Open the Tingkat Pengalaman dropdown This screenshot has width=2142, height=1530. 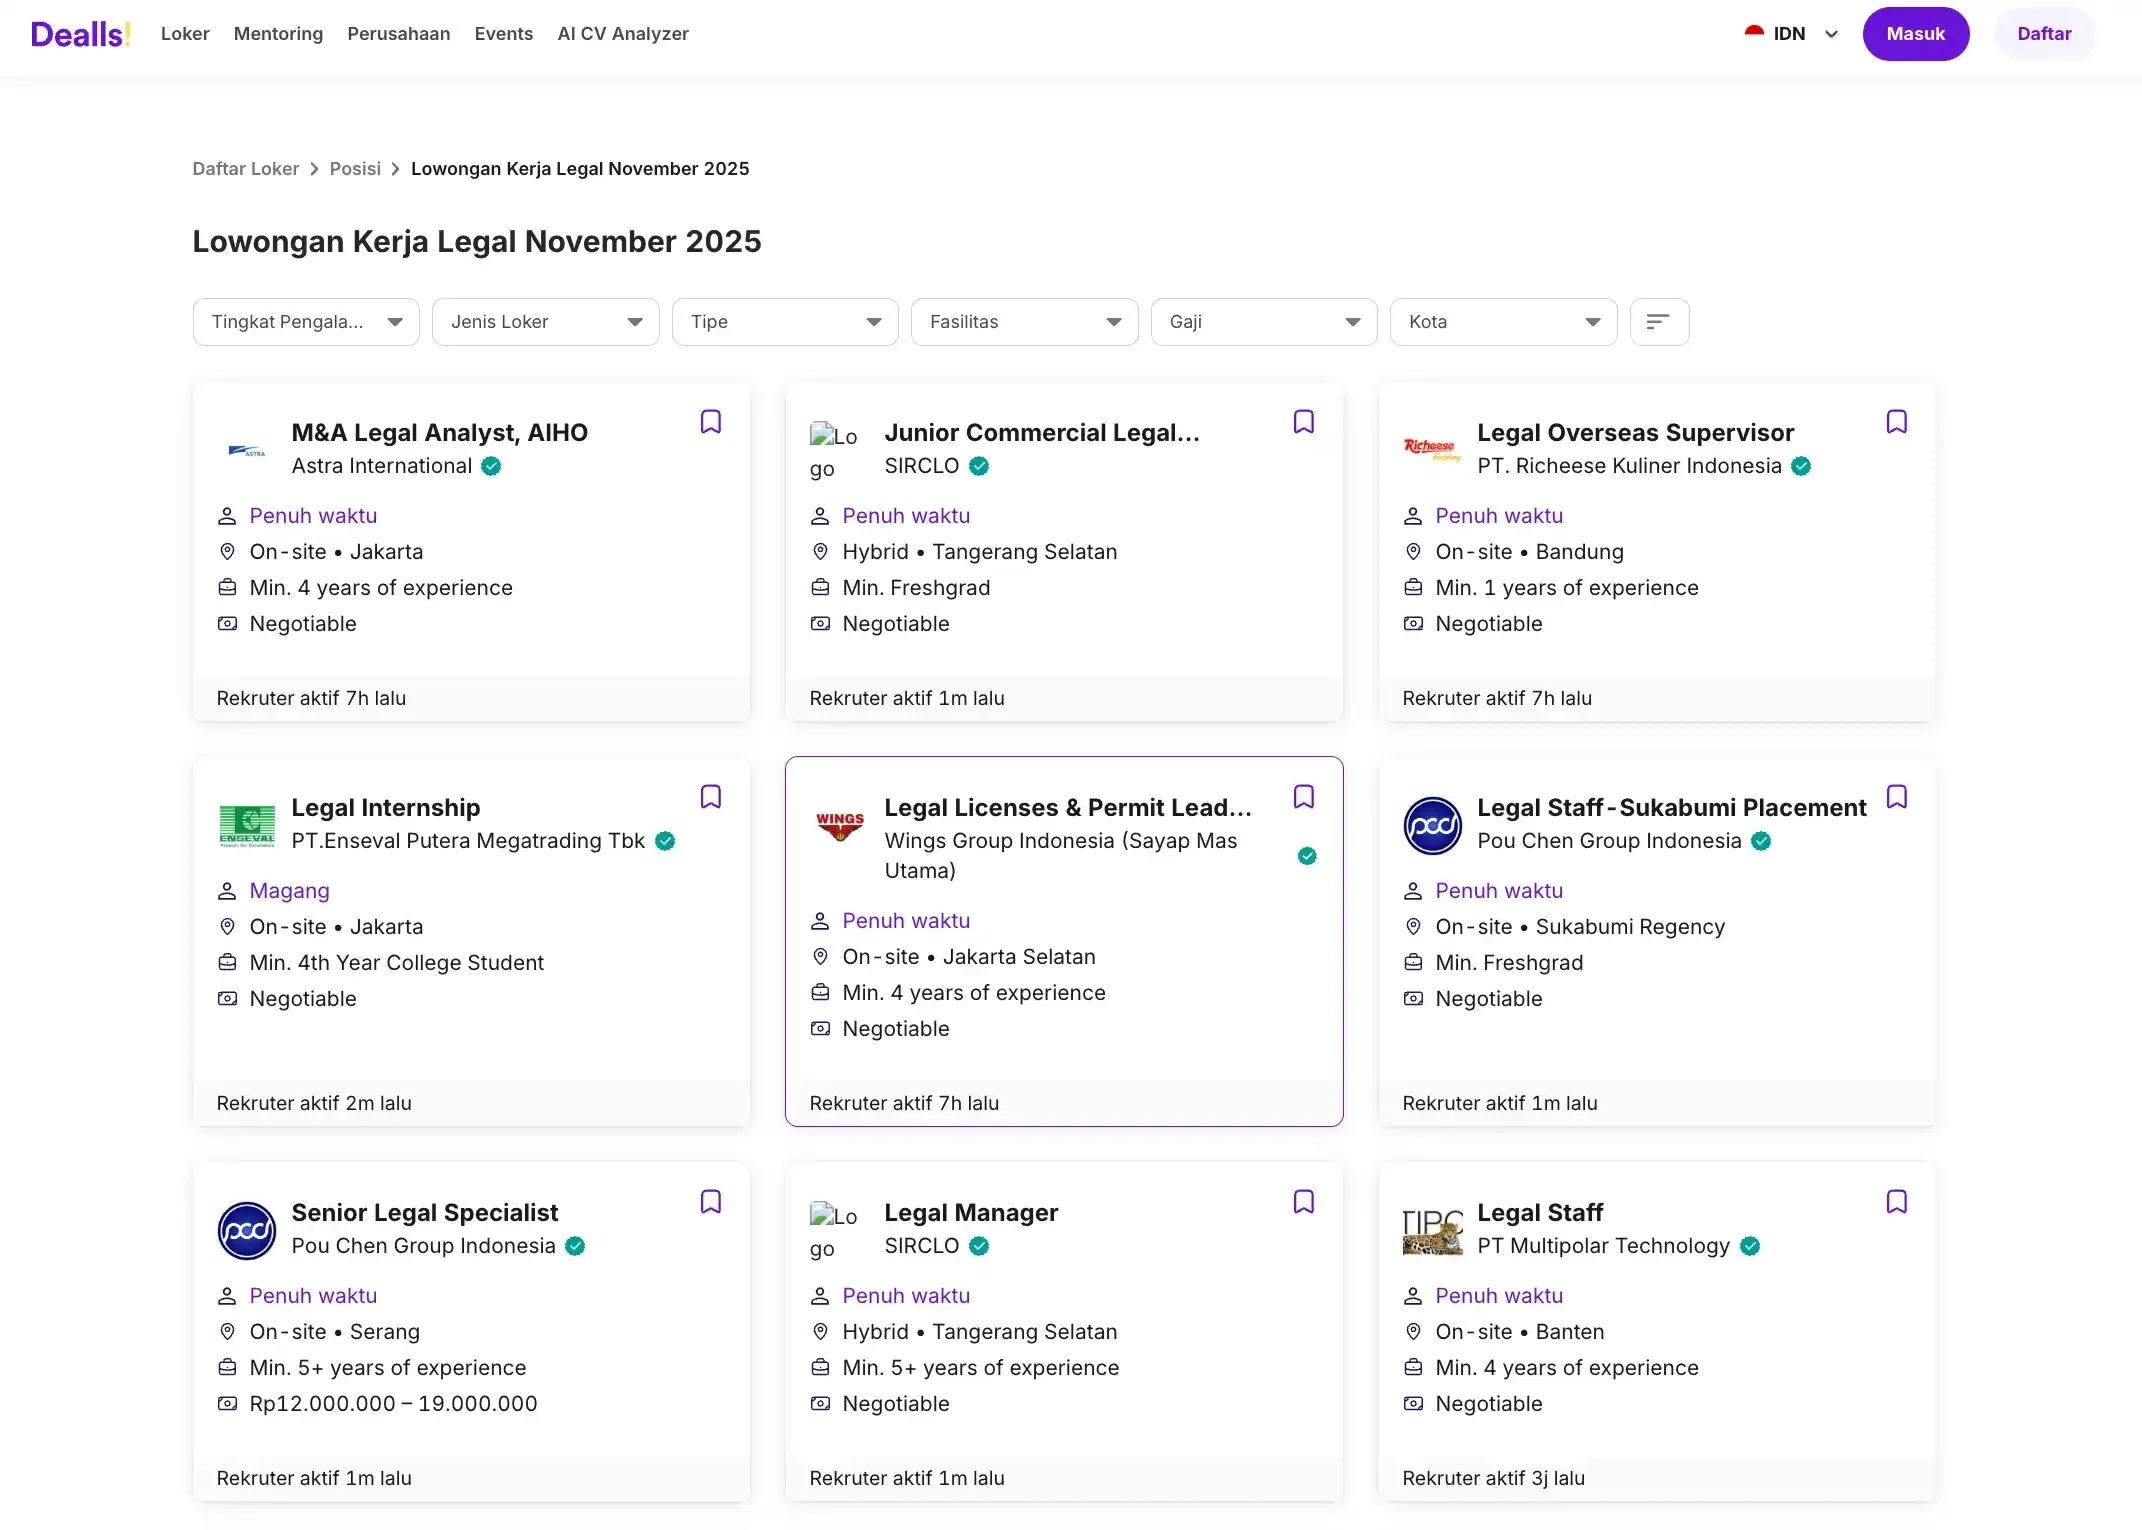tap(306, 322)
